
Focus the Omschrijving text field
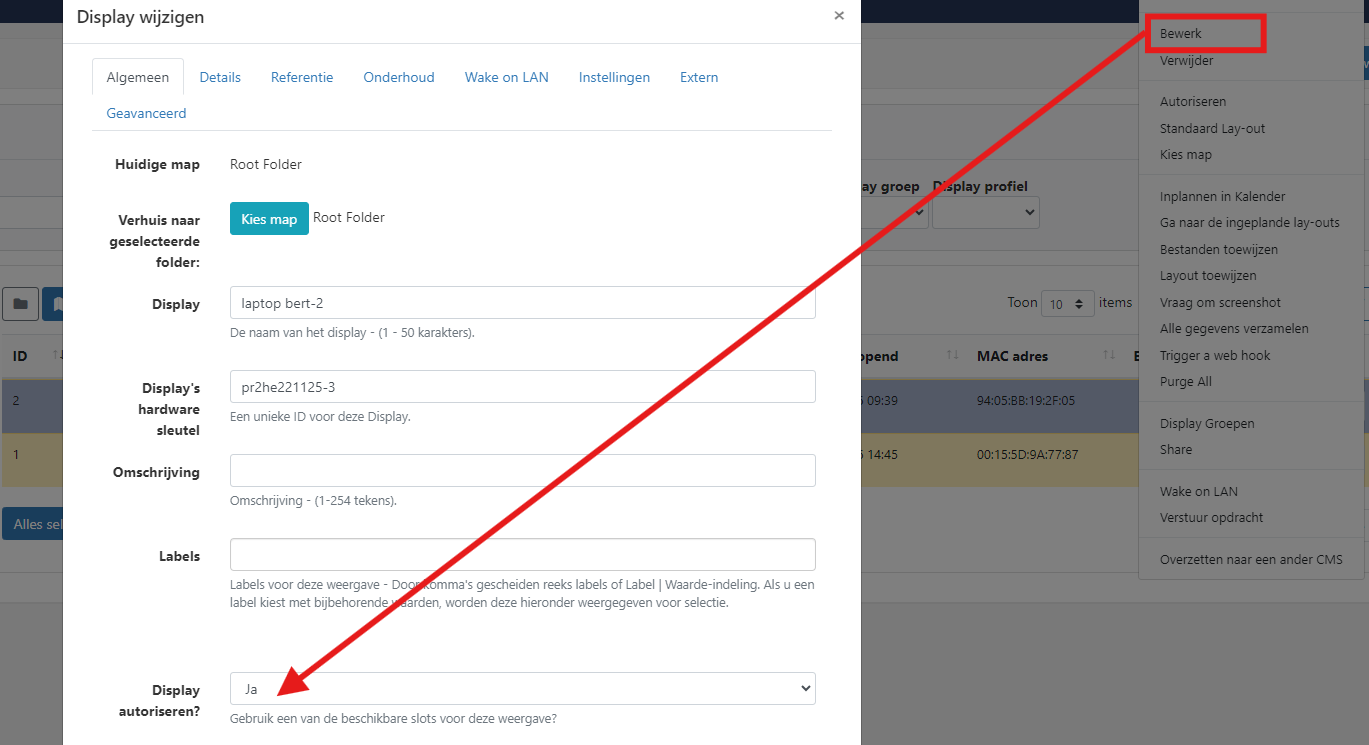522,471
